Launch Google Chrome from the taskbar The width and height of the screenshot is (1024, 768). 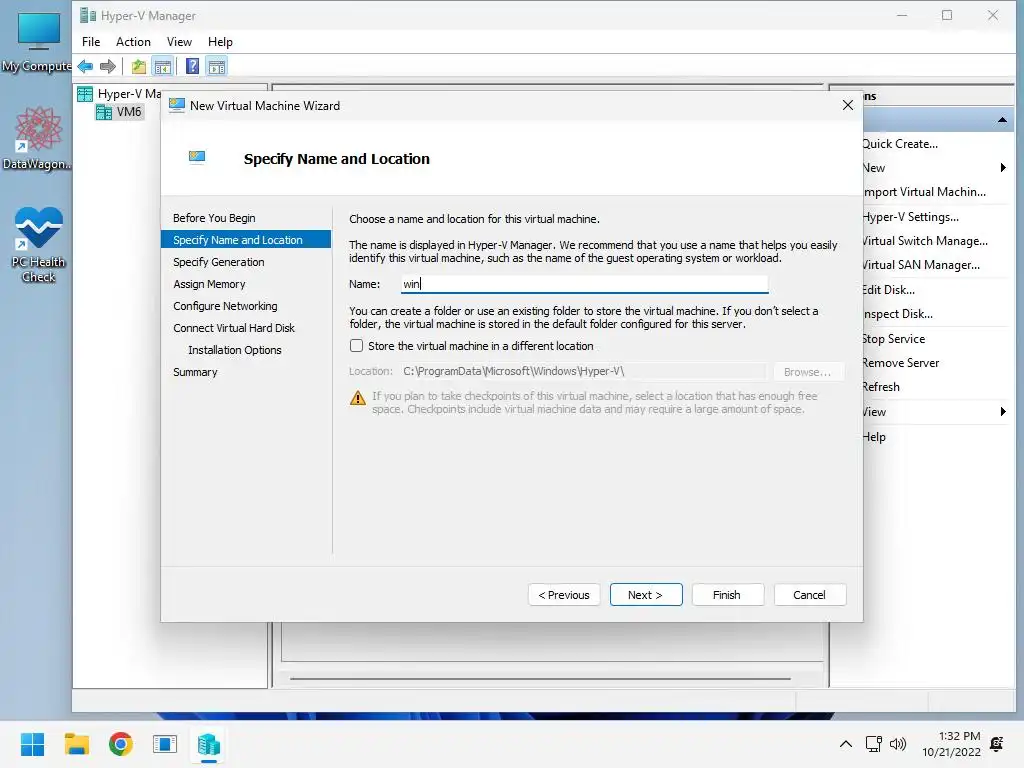pyautogui.click(x=121, y=744)
